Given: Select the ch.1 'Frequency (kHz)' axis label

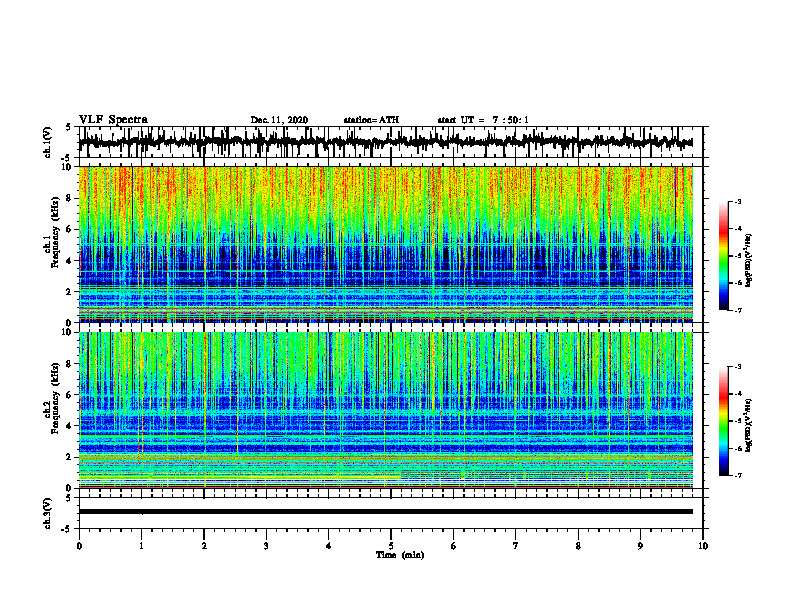Looking at the screenshot, I should pyautogui.click(x=55, y=233).
